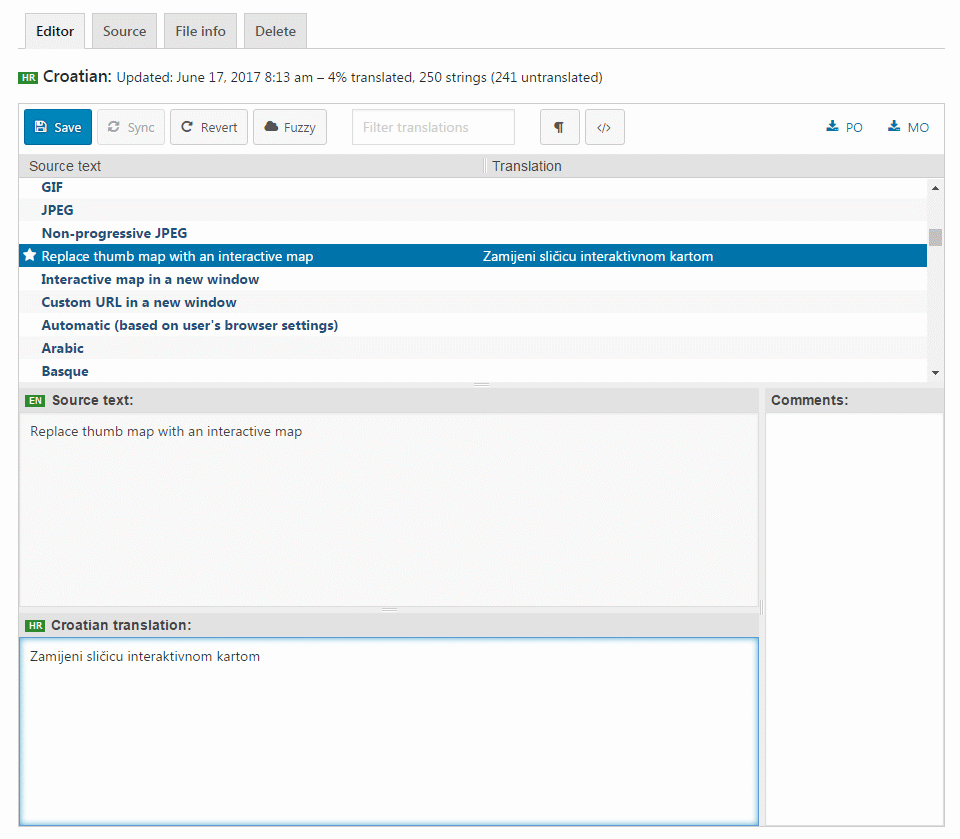Viewport: 960px width, 839px height.
Task: Select the JPEG source string
Action: click(x=57, y=210)
